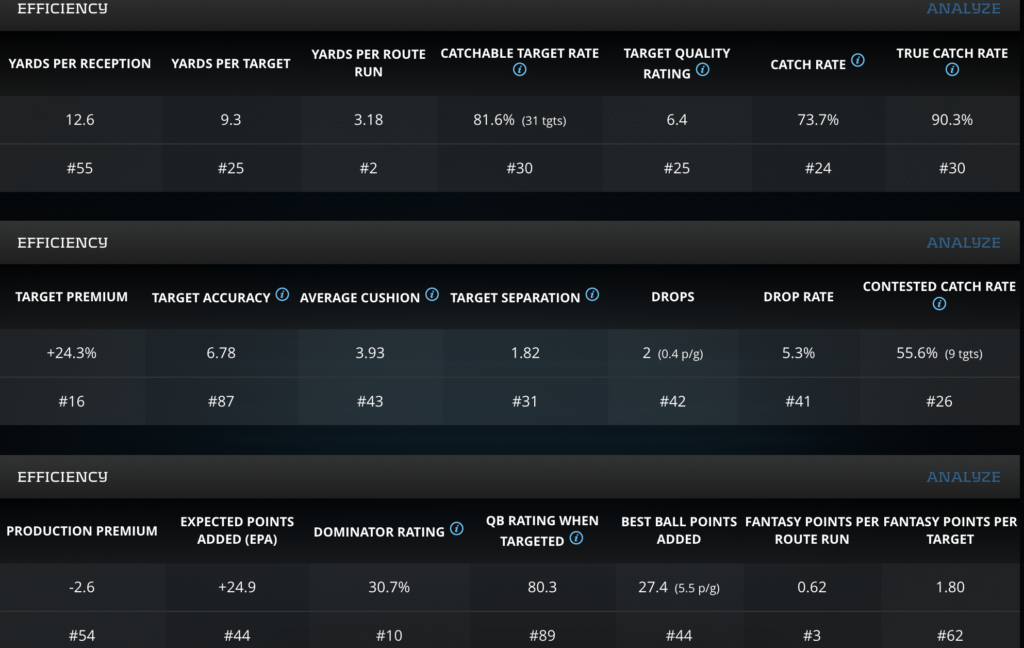
Task: Click the +24.3% Target Premium value
Action: 72,353
